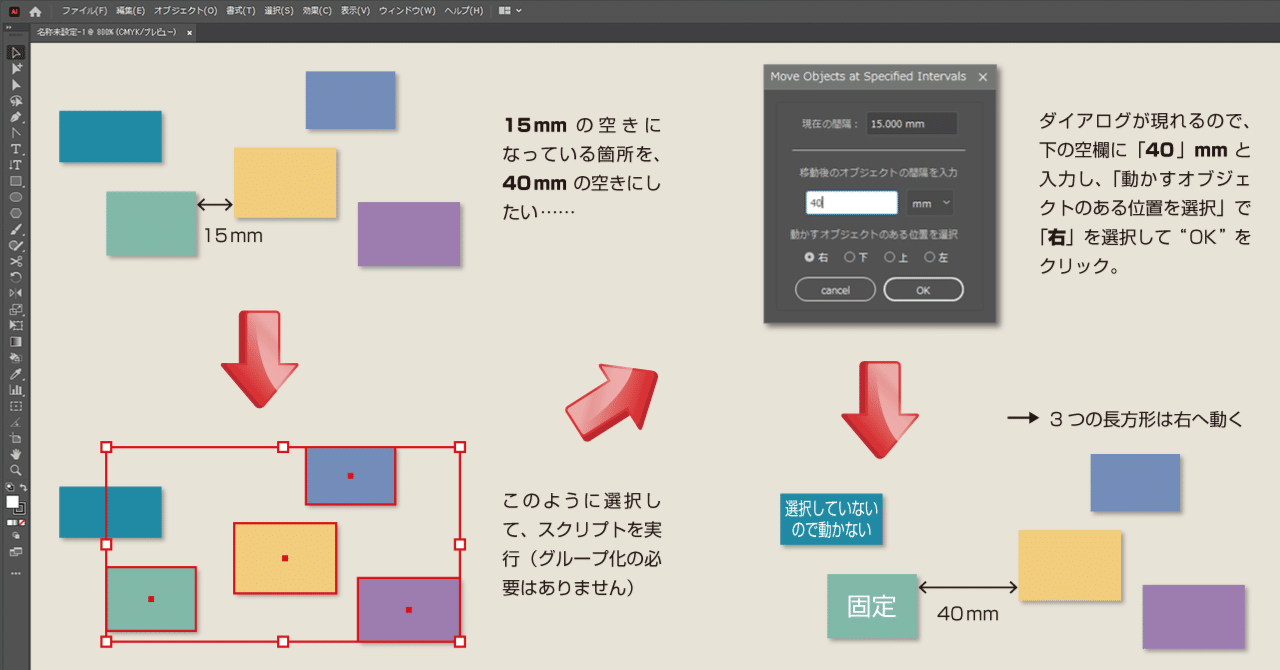
Task: Click cancel in the Move Objects dialog
Action: [835, 289]
